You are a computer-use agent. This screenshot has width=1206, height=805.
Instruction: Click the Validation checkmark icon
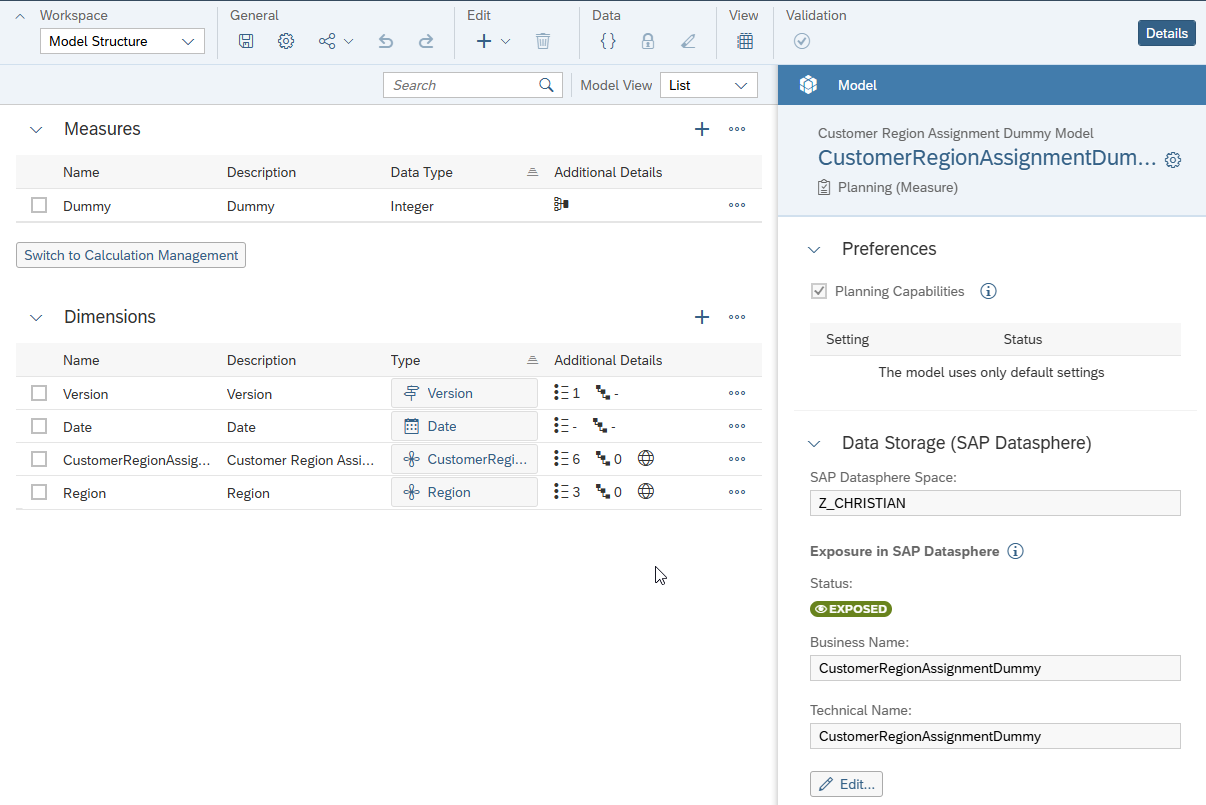[802, 41]
